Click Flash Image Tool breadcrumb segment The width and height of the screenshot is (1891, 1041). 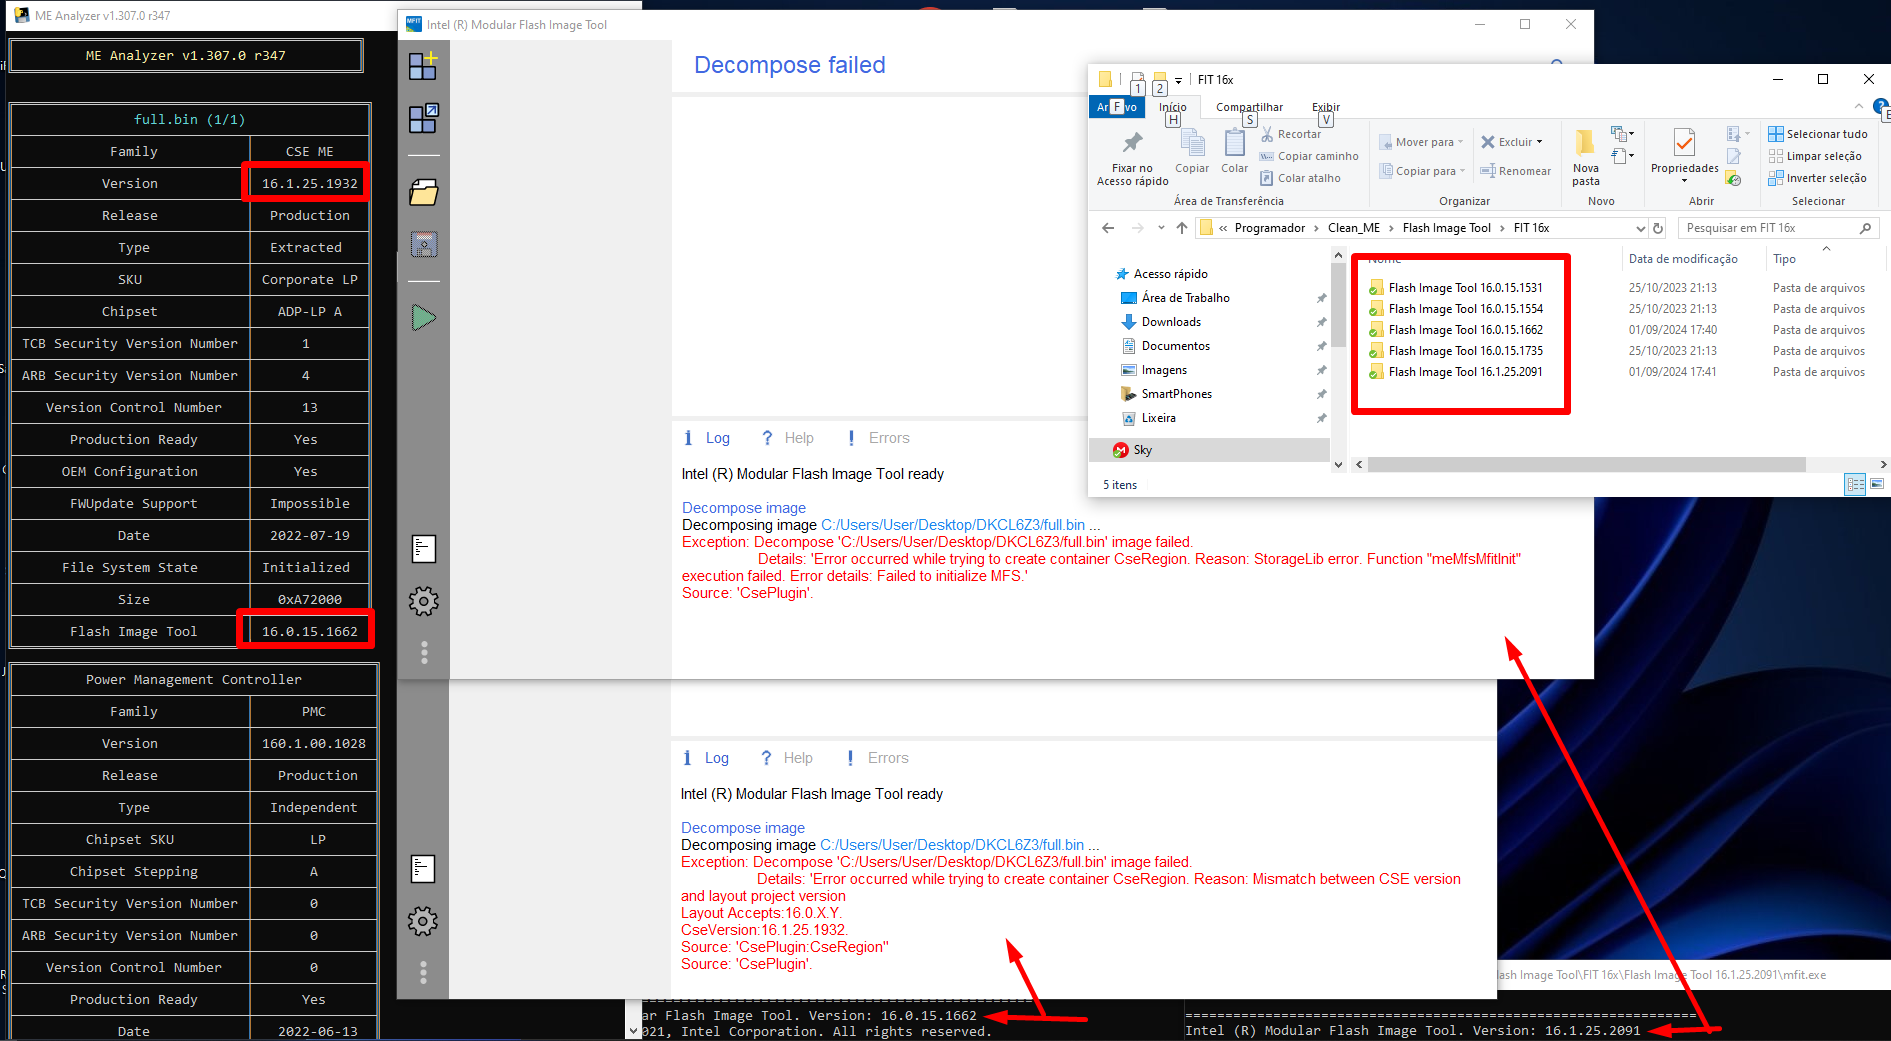[1446, 228]
